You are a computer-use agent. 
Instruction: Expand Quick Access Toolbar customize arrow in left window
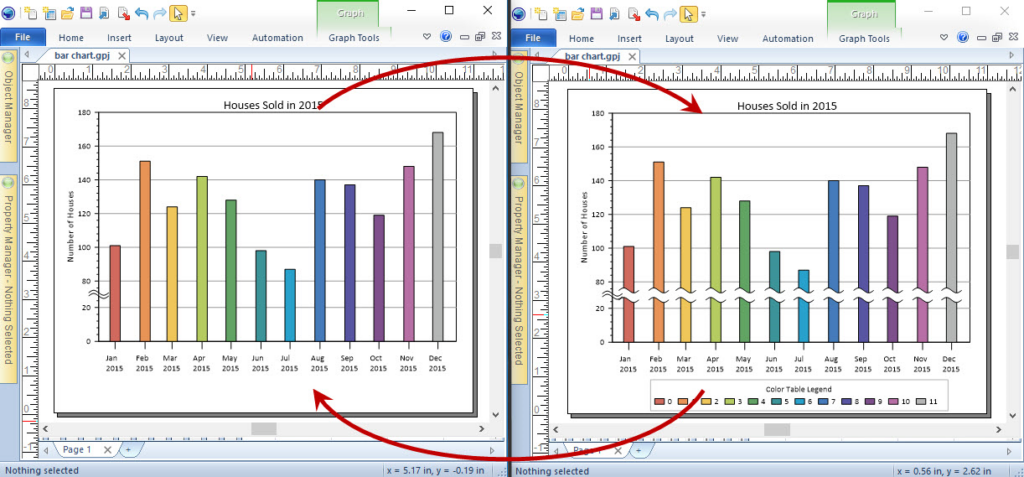193,14
